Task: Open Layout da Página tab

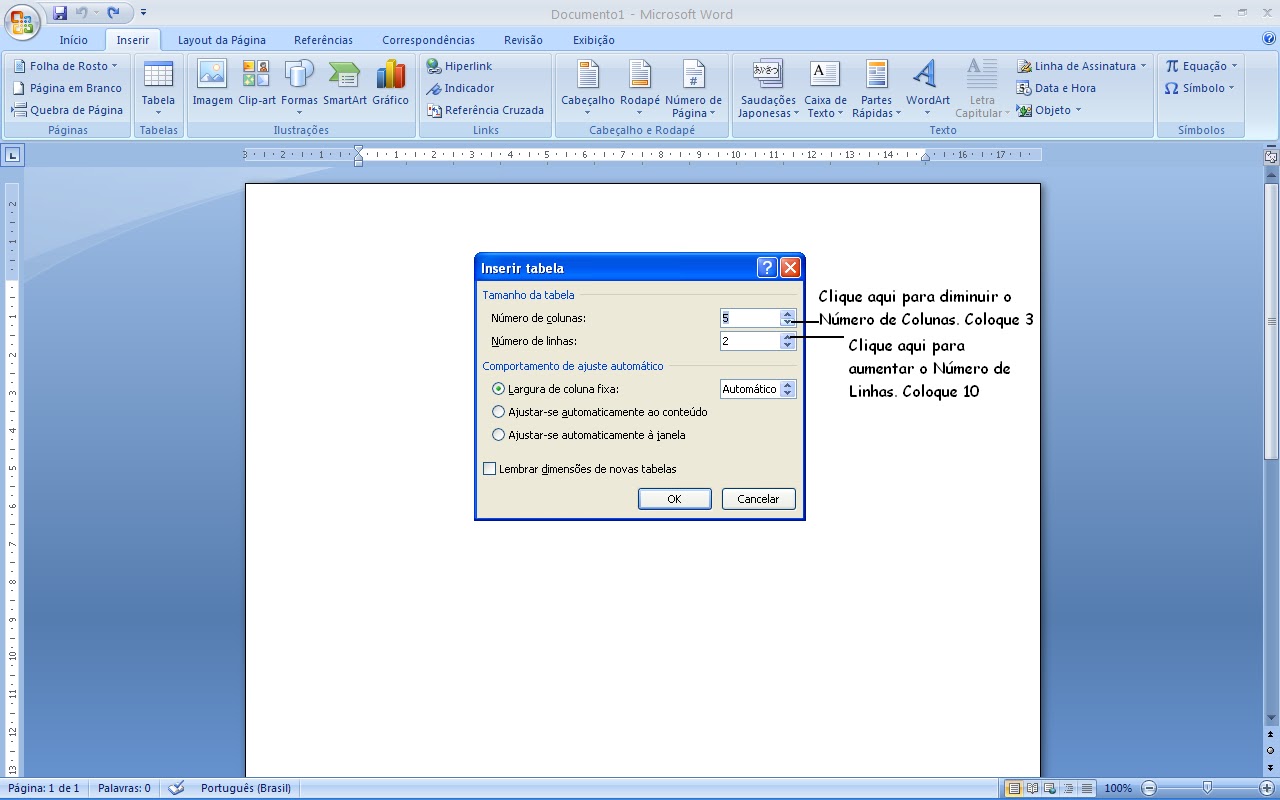Action: coord(222,40)
